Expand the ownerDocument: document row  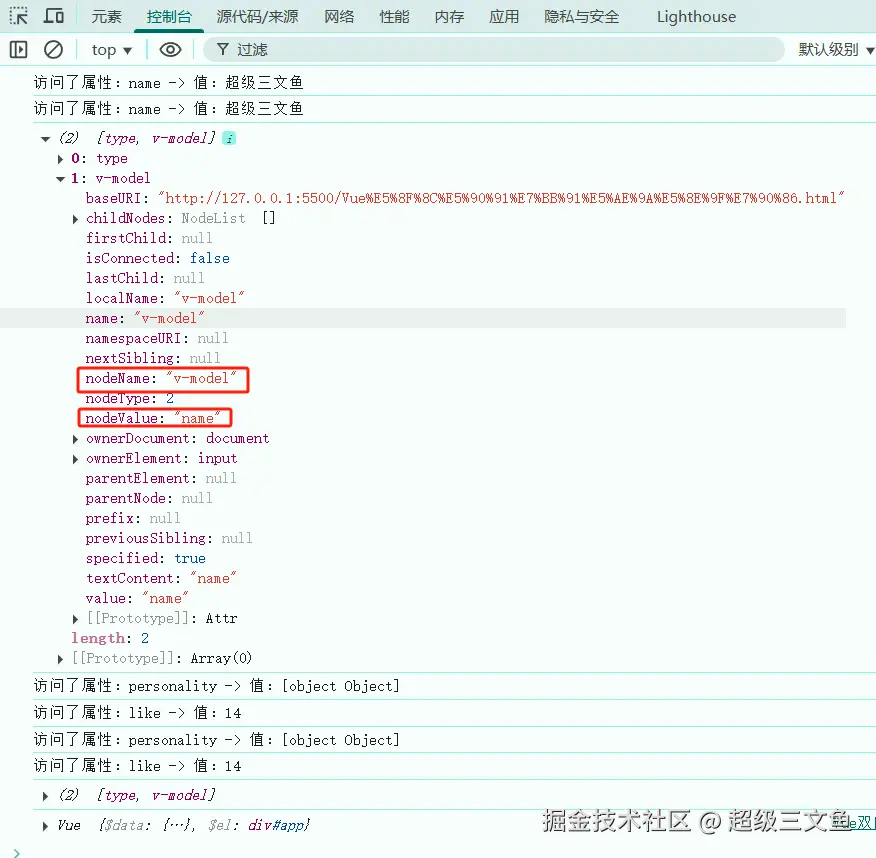tap(75, 439)
